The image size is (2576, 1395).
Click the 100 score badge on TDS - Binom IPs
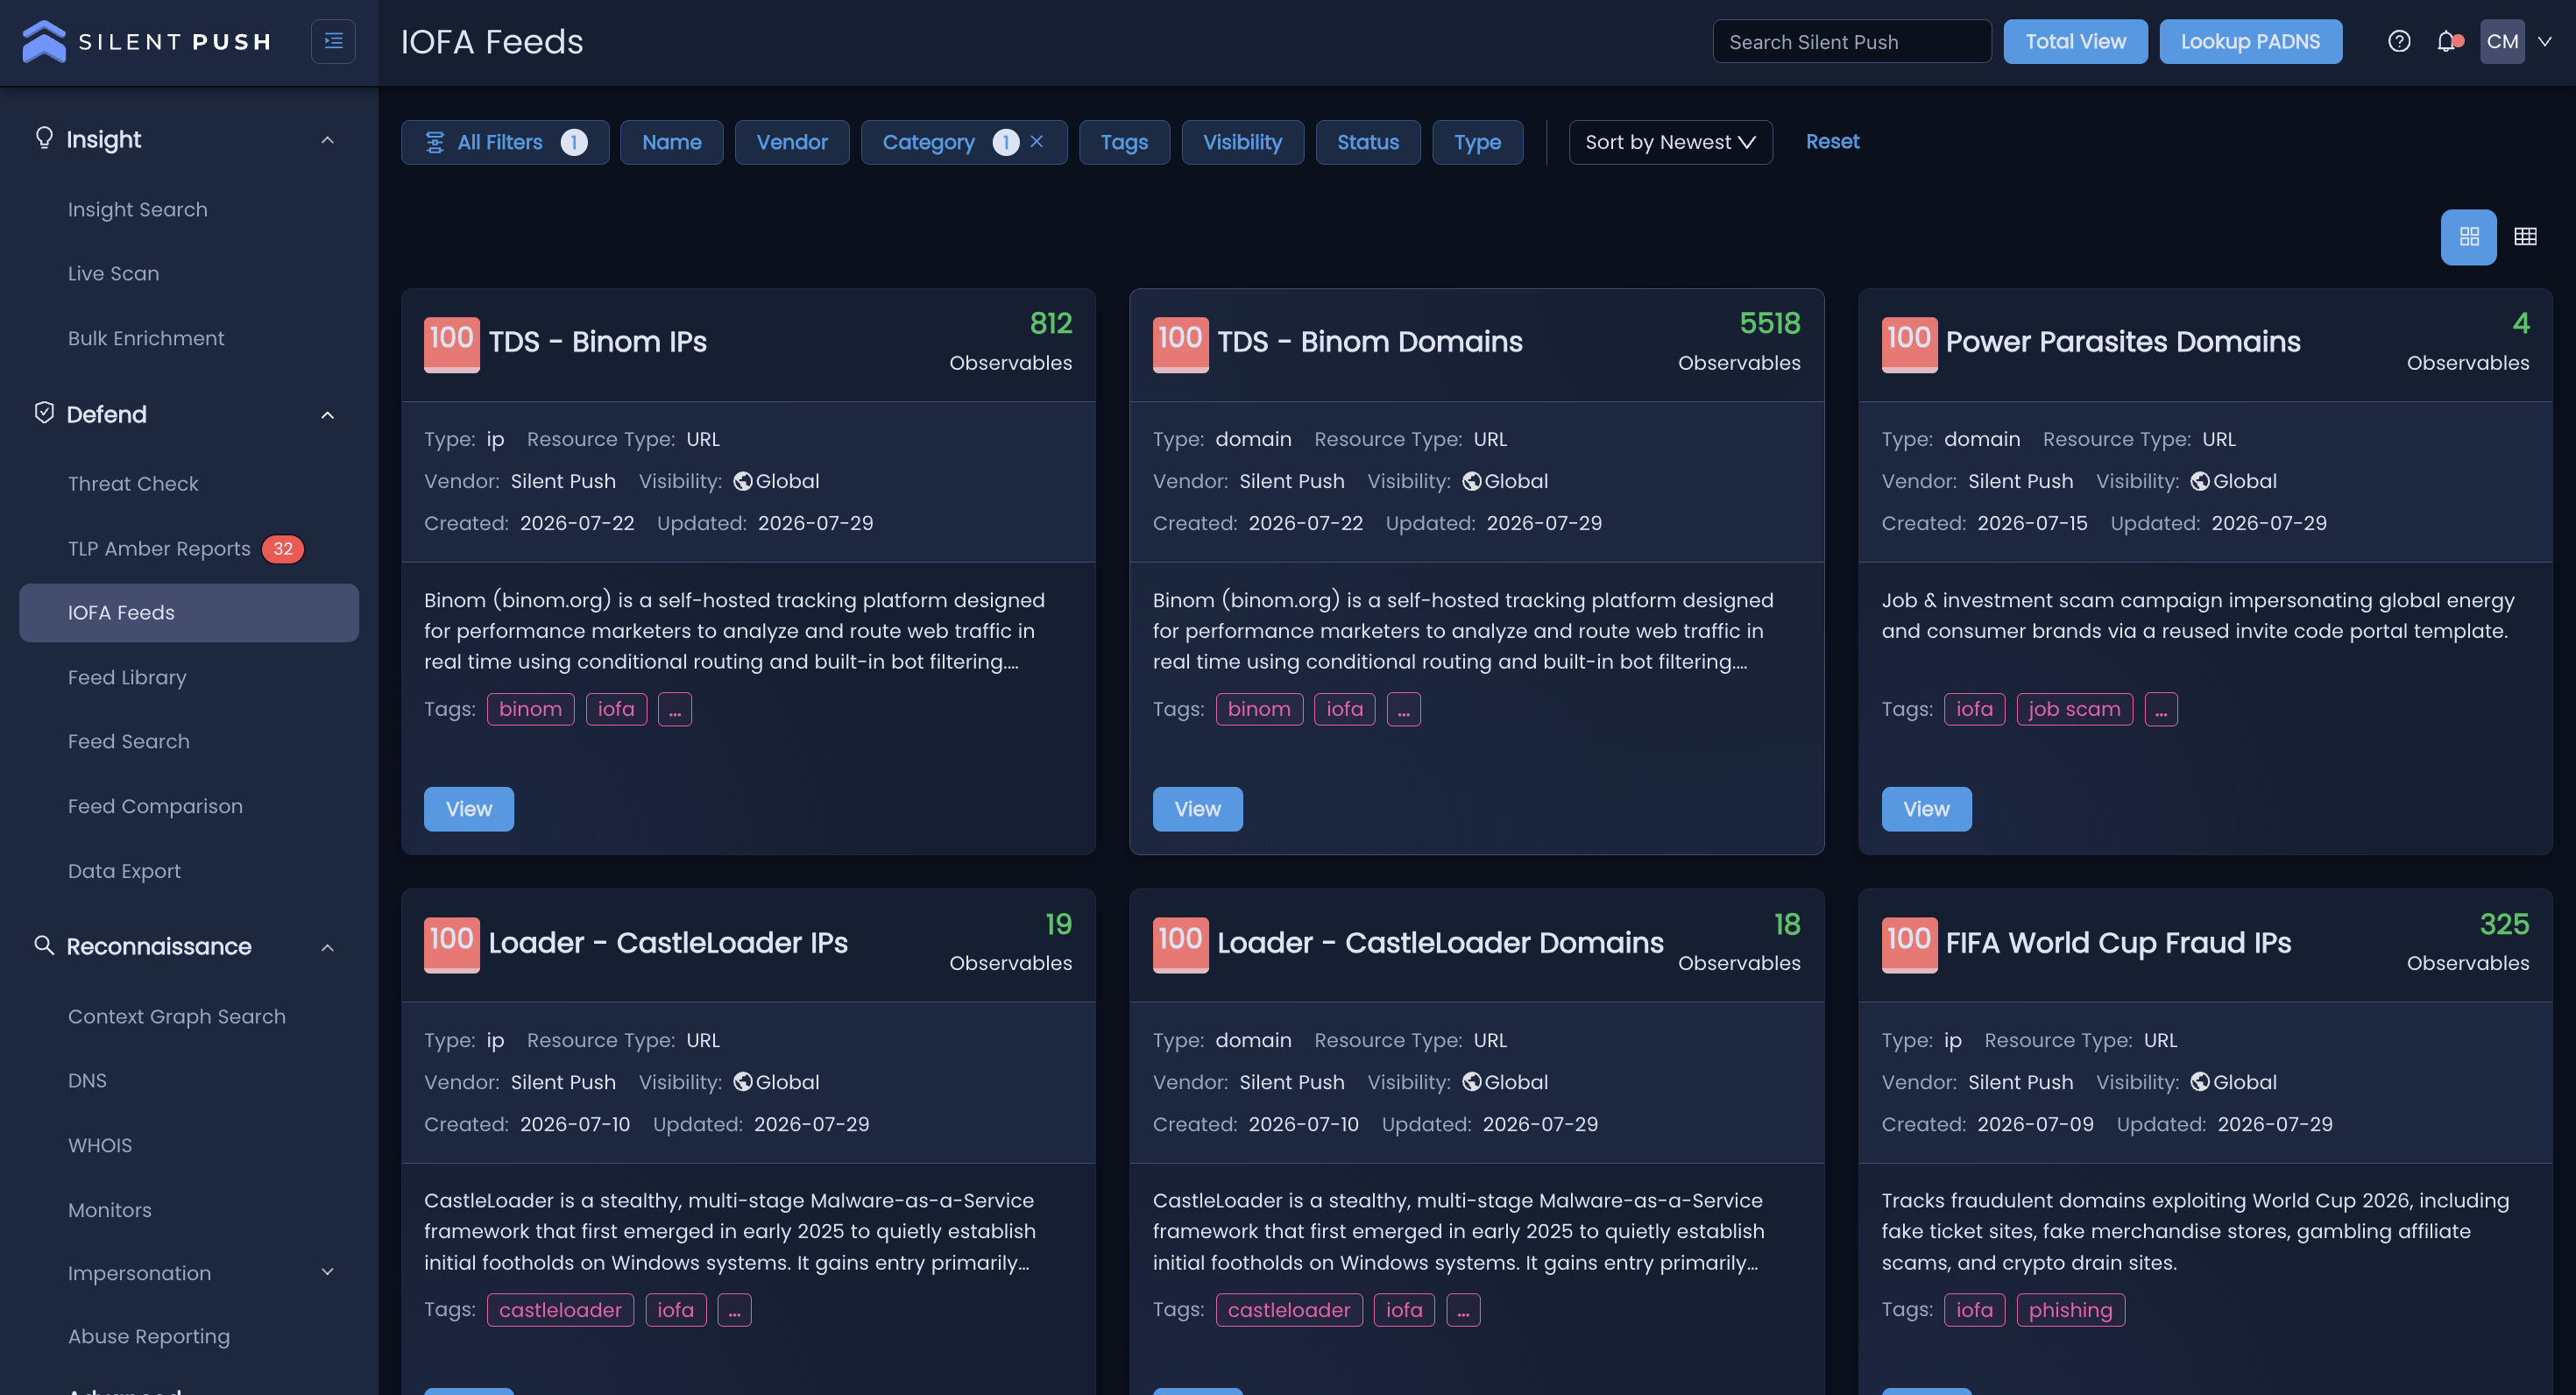click(x=451, y=344)
